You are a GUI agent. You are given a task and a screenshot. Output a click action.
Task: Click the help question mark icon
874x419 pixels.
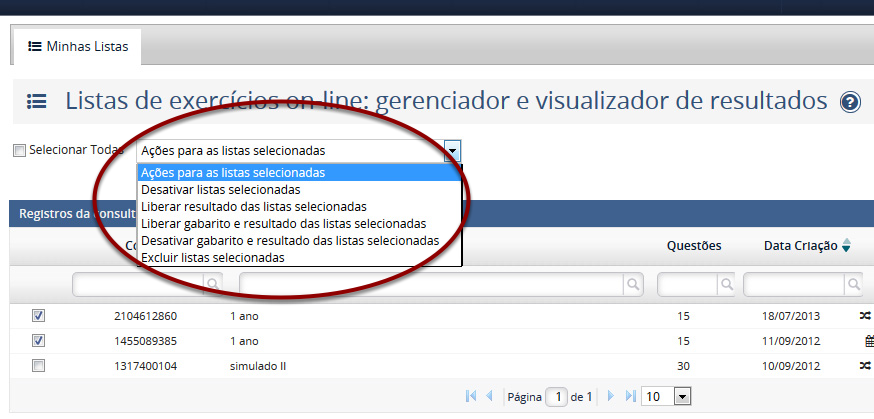pos(850,102)
